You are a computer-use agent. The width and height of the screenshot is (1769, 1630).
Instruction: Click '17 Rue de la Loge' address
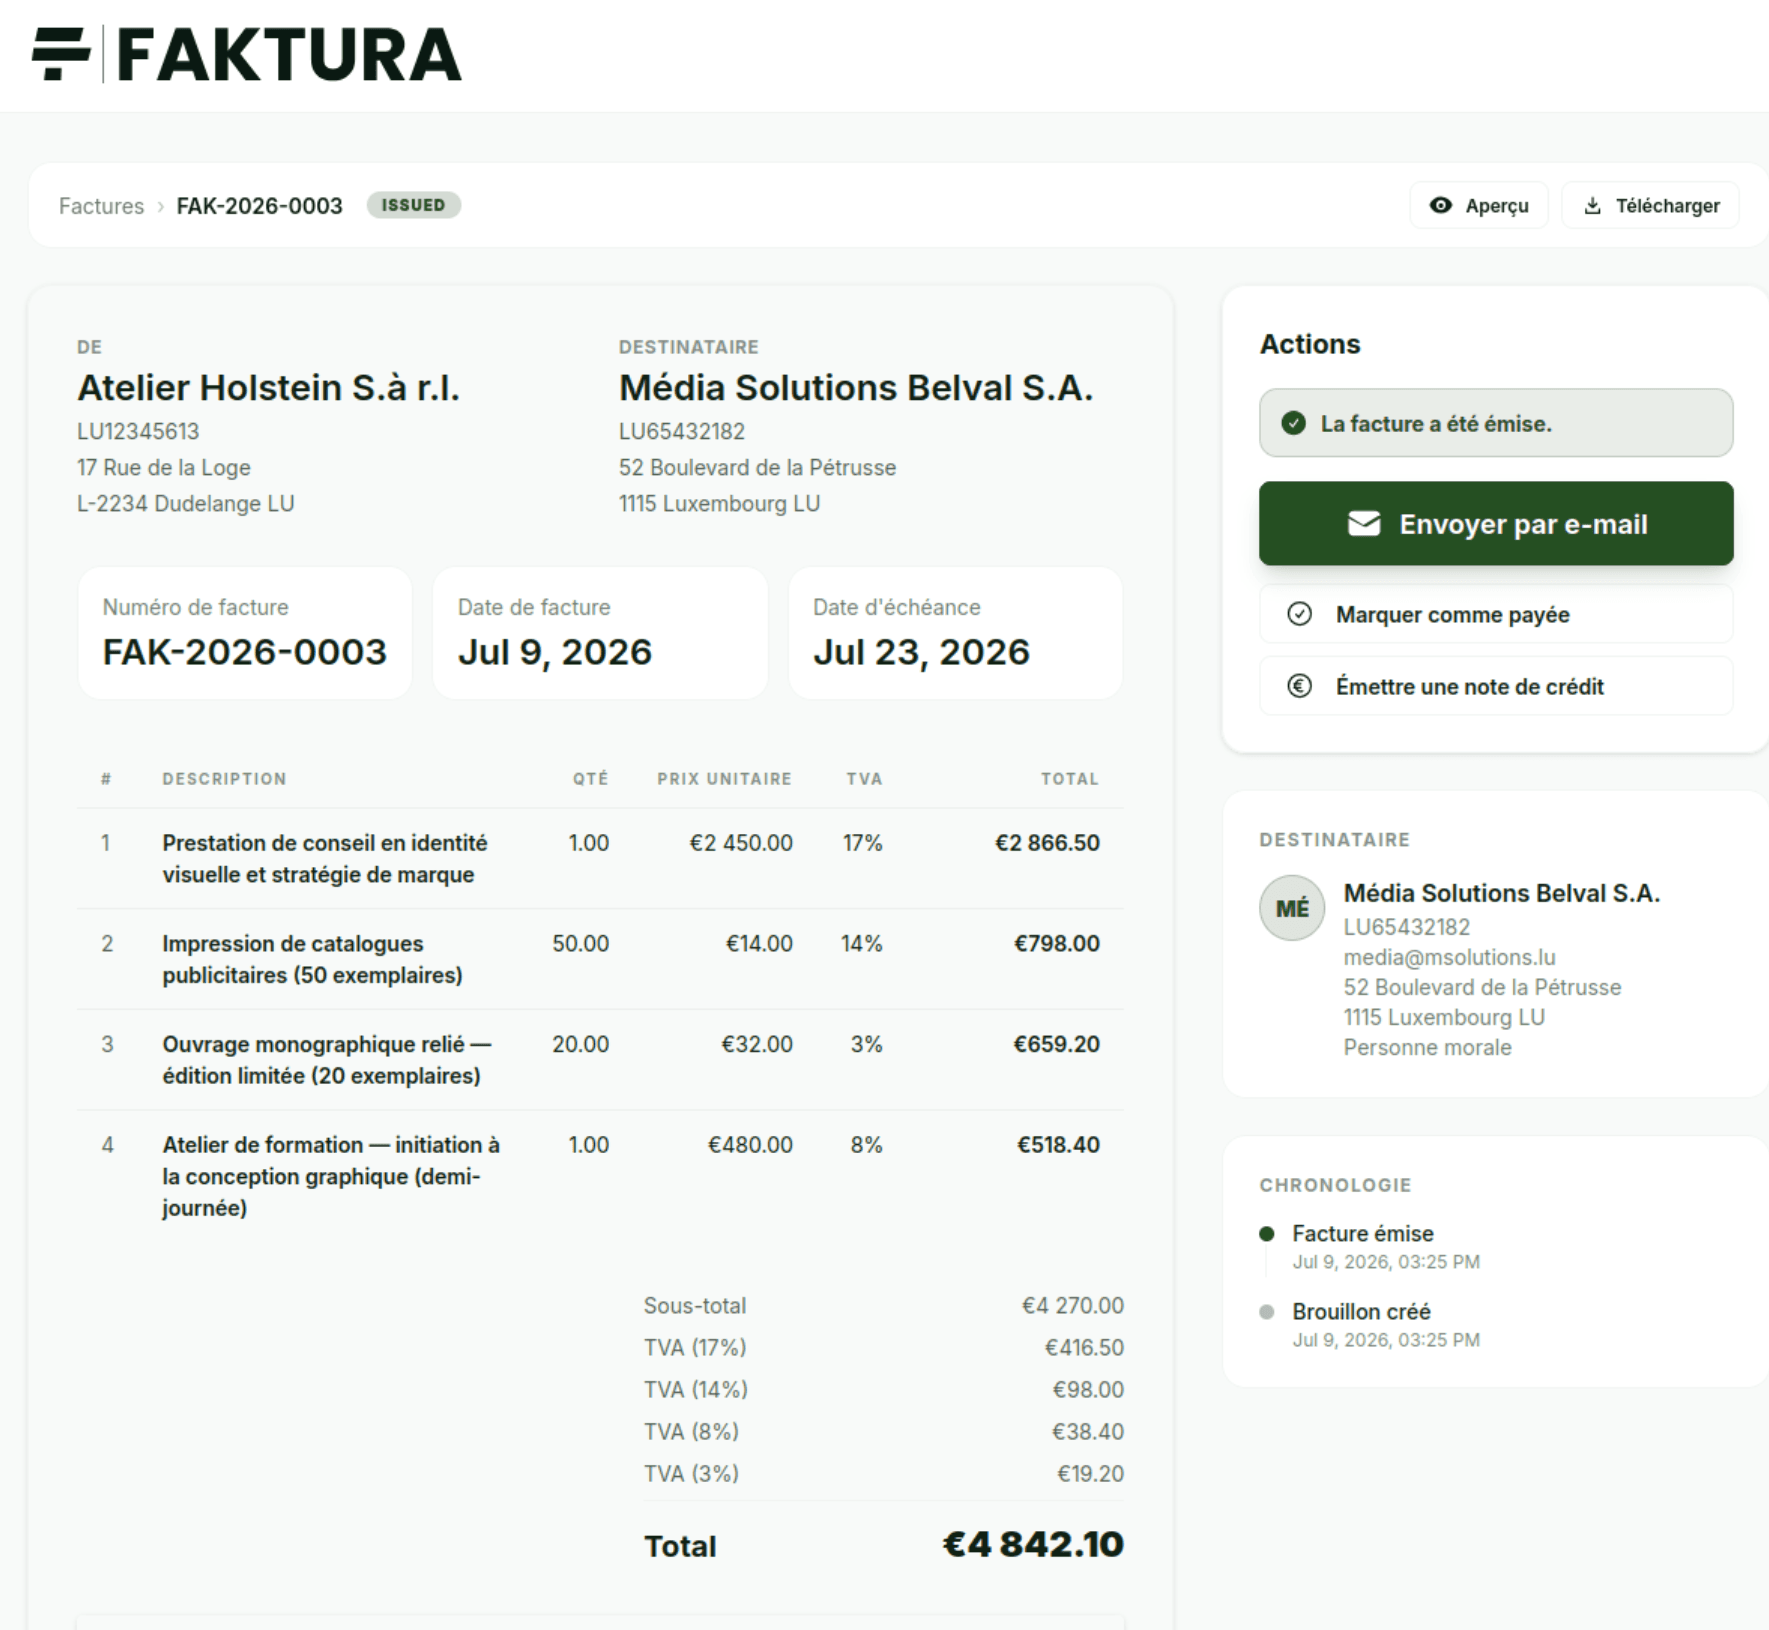tap(163, 467)
